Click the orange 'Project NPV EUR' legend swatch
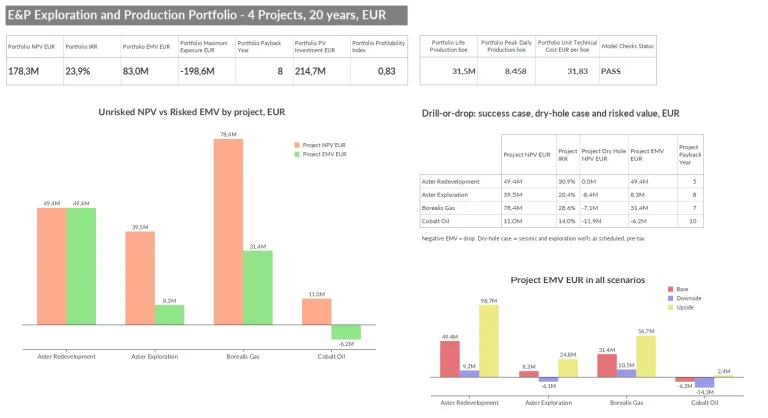The image size is (768, 418). [x=297, y=145]
